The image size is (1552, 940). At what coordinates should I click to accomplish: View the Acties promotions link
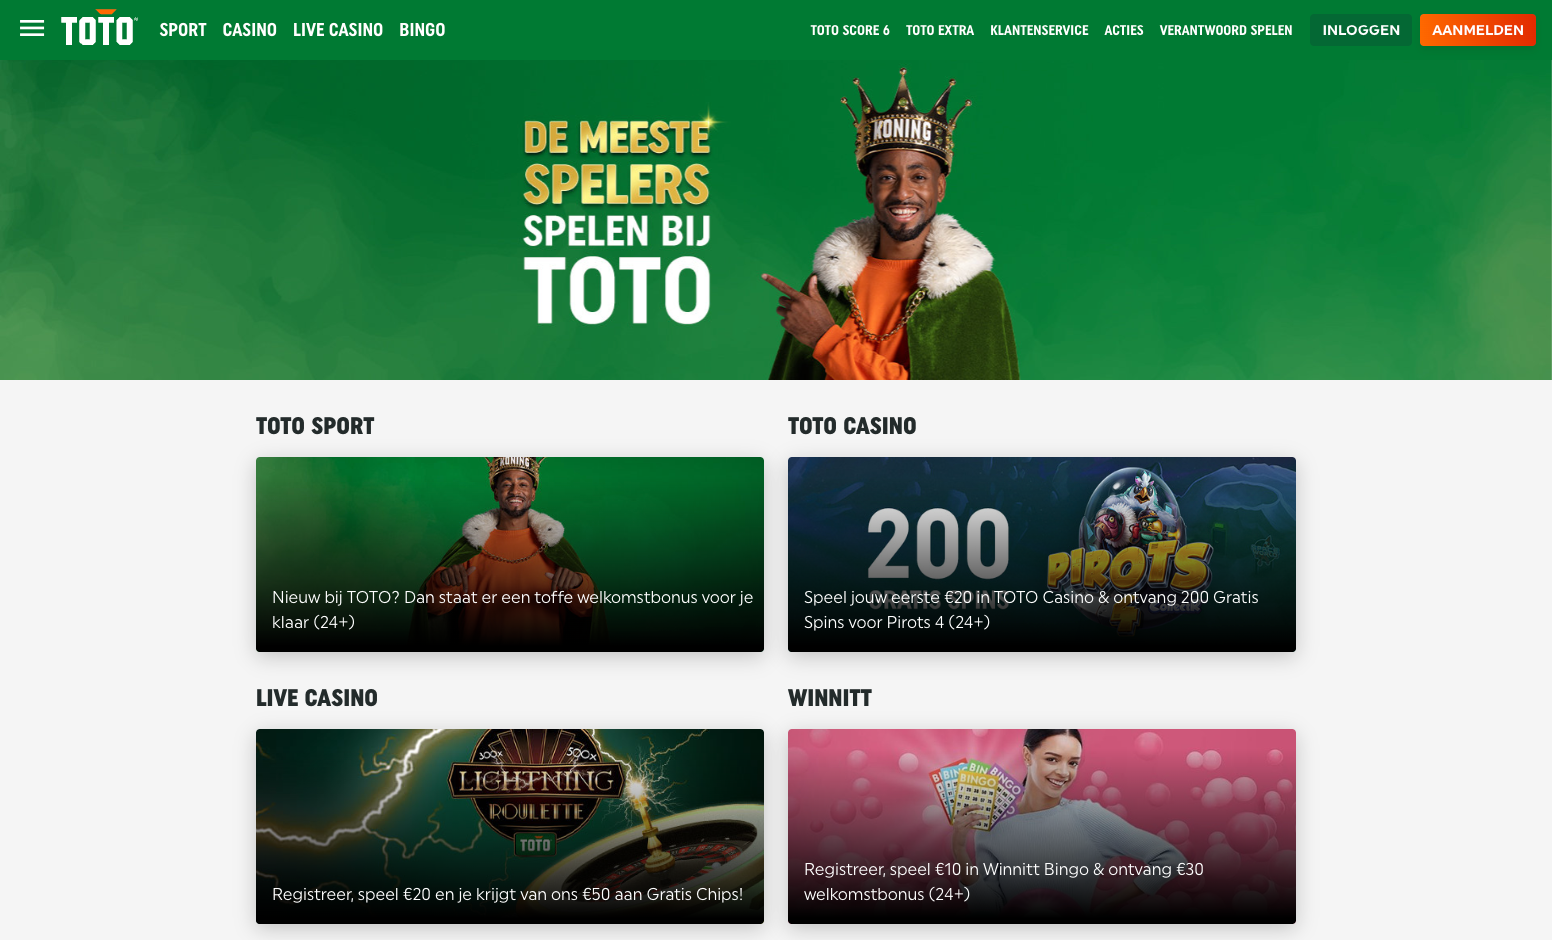pos(1124,30)
